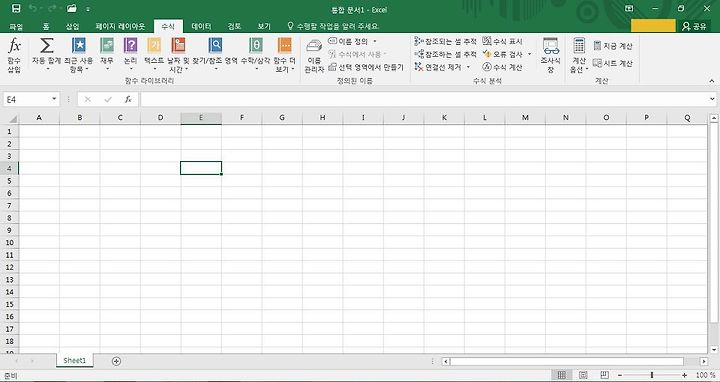Click the zoom out minus button
Viewport: 720px width, 382px height.
(x=620, y=375)
